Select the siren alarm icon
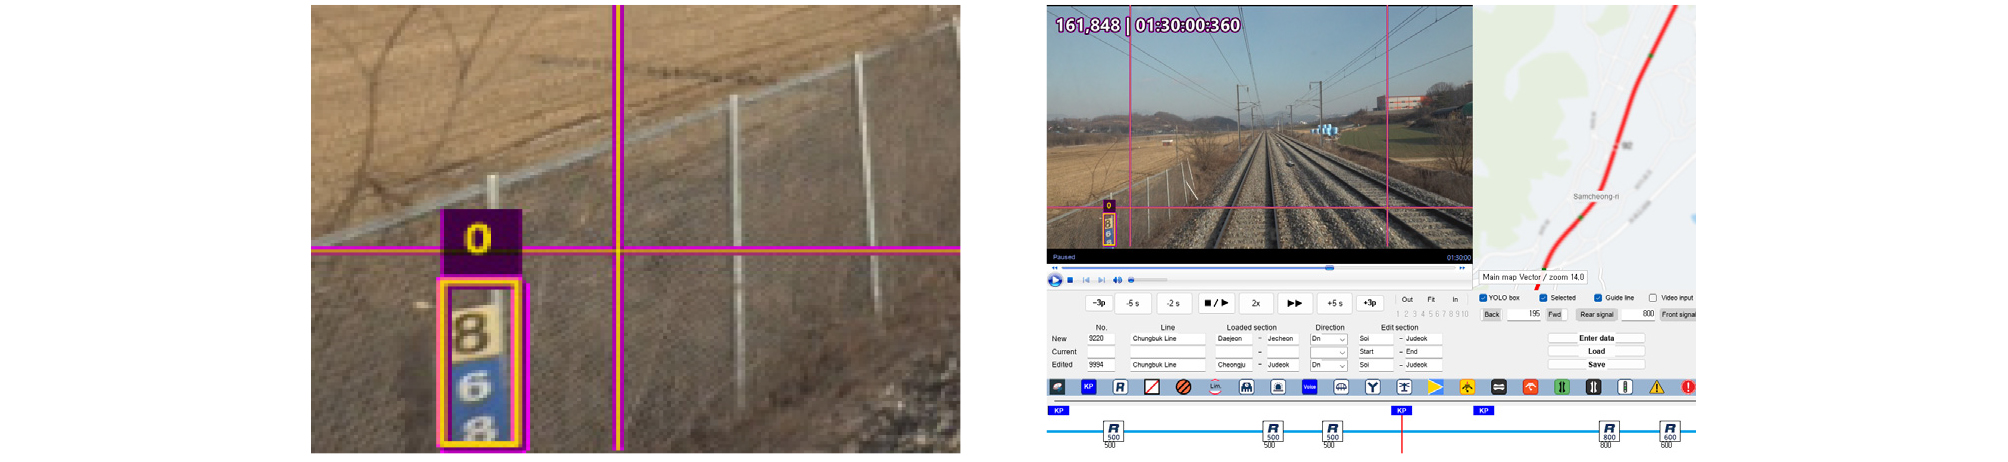This screenshot has height=462, width=2008. (1278, 387)
